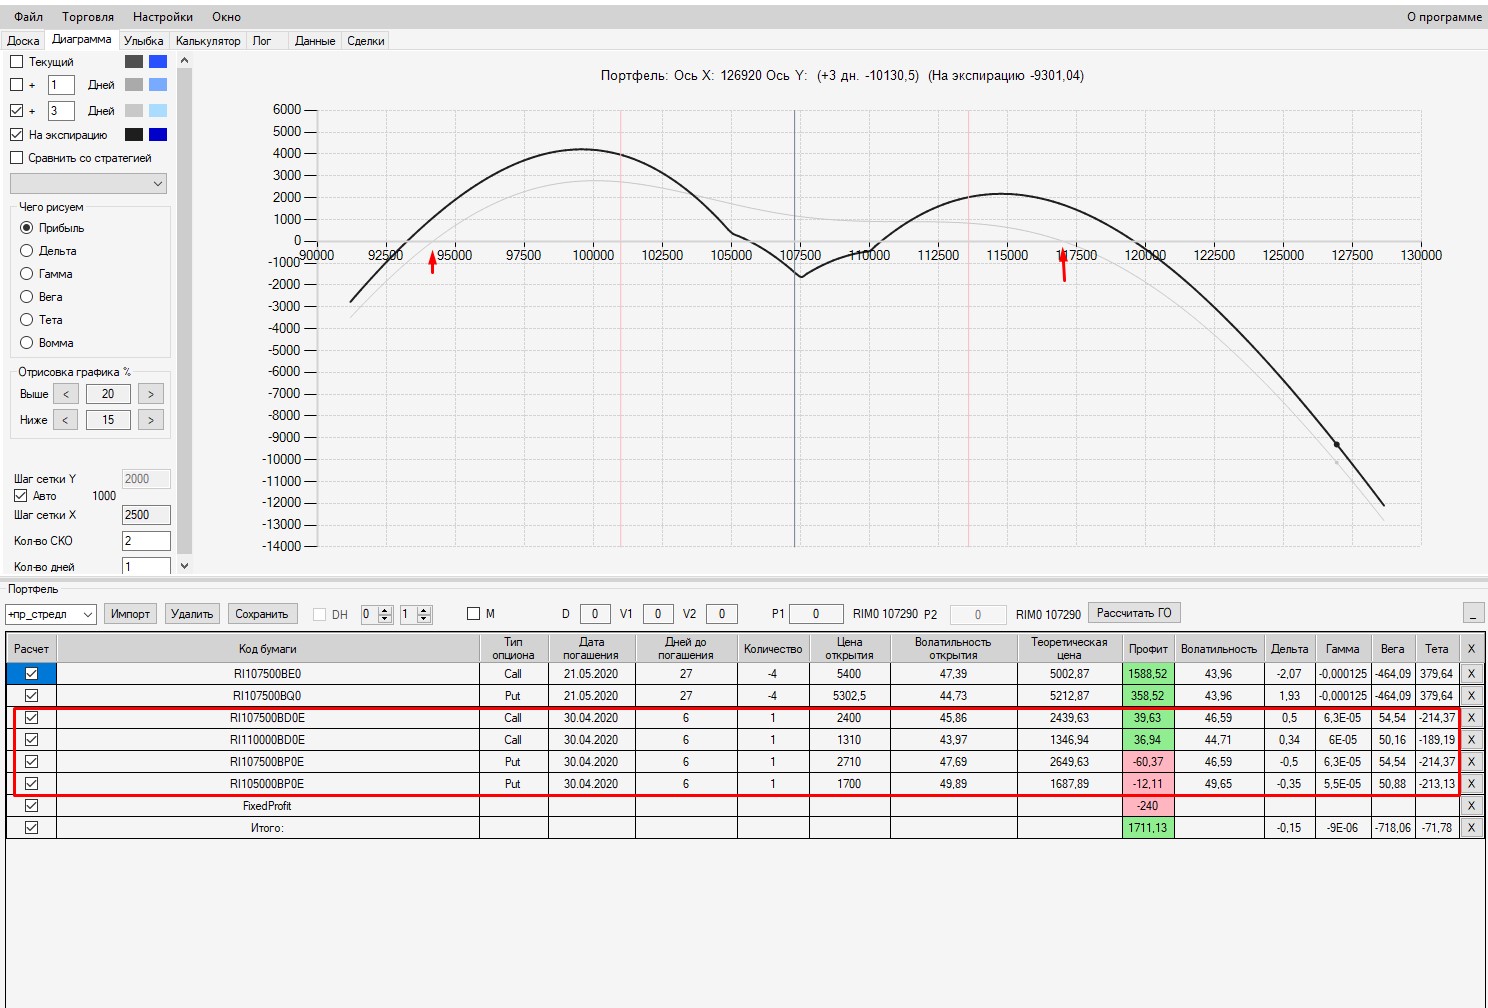The width and height of the screenshot is (1488, 1008).
Task: Open the Настройки menu
Action: point(163,17)
